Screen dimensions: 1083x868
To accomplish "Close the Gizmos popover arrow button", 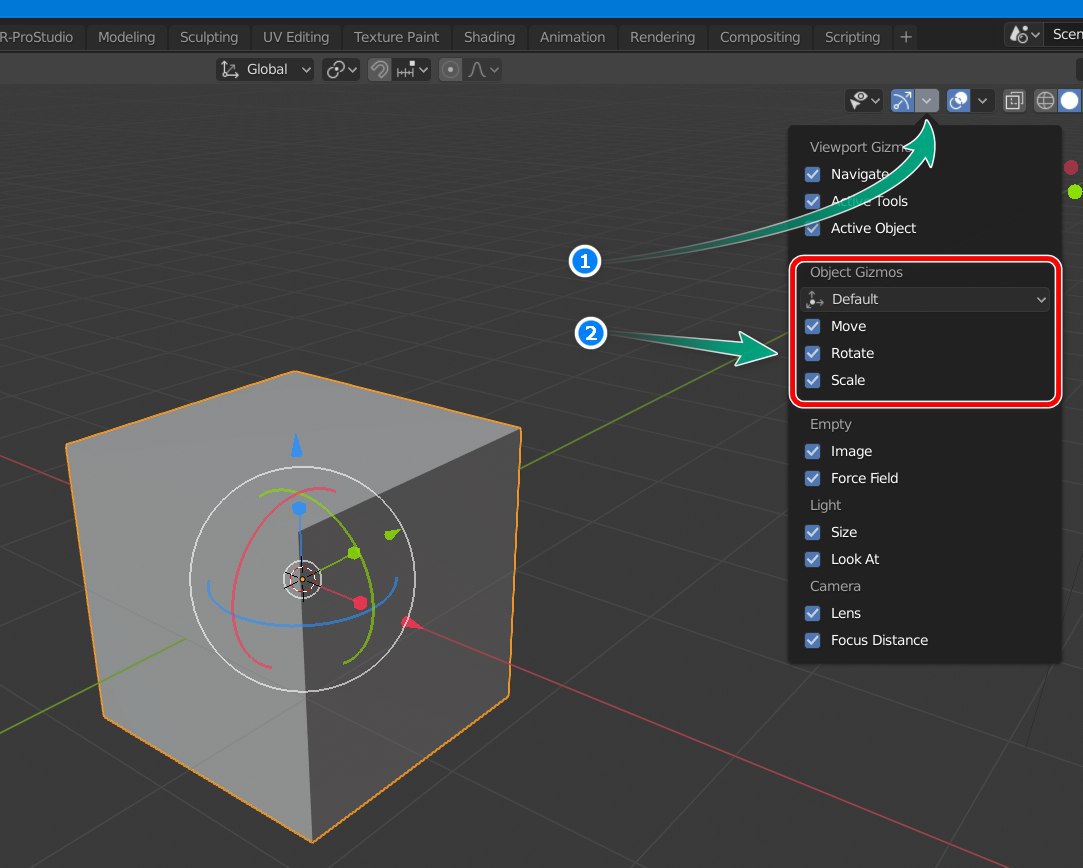I will tap(927, 101).
